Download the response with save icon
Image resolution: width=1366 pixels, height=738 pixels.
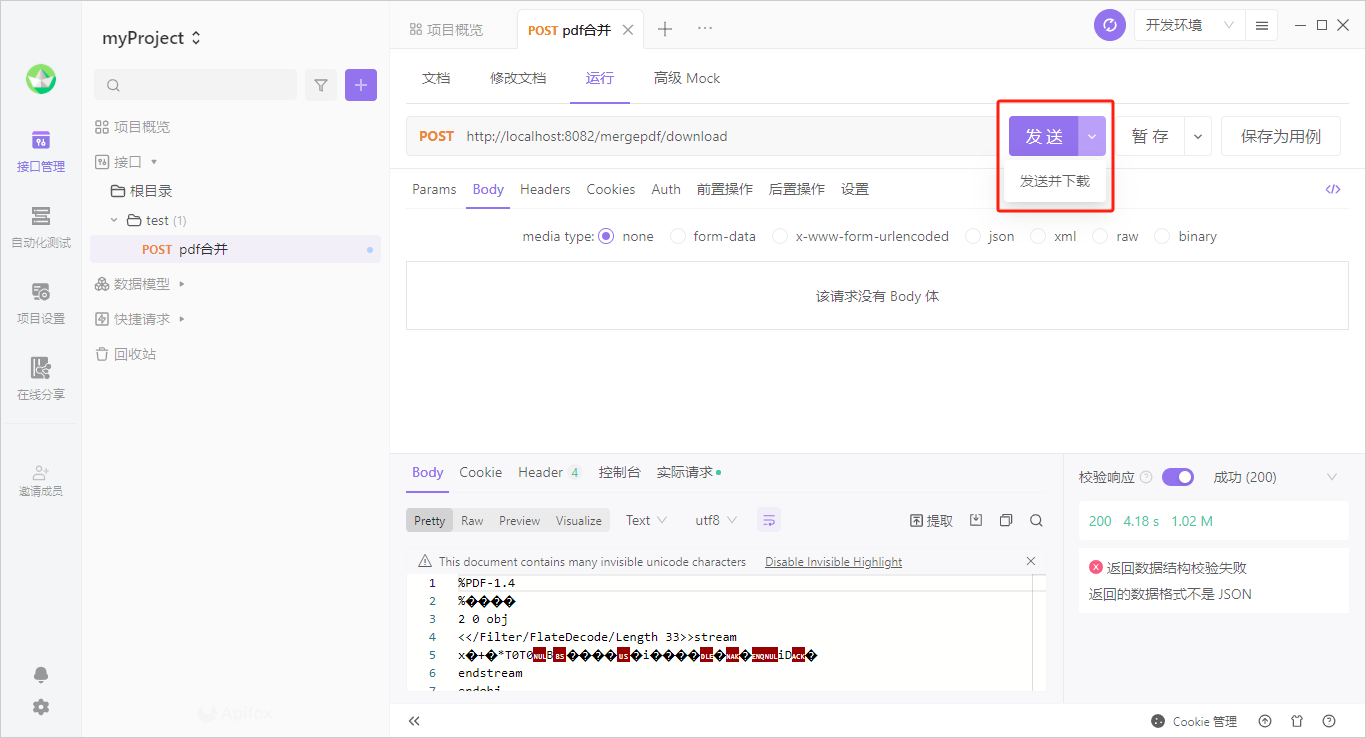point(977,520)
